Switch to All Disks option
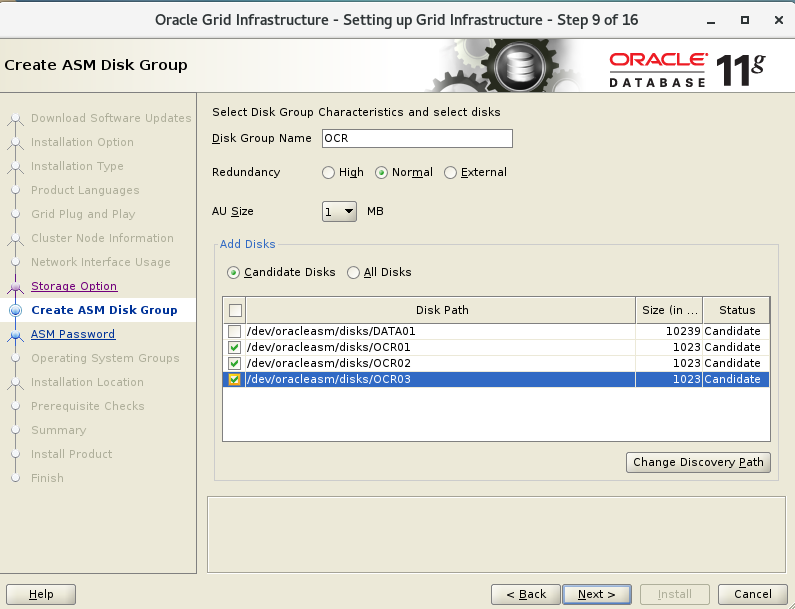The width and height of the screenshot is (795, 609). [x=353, y=273]
